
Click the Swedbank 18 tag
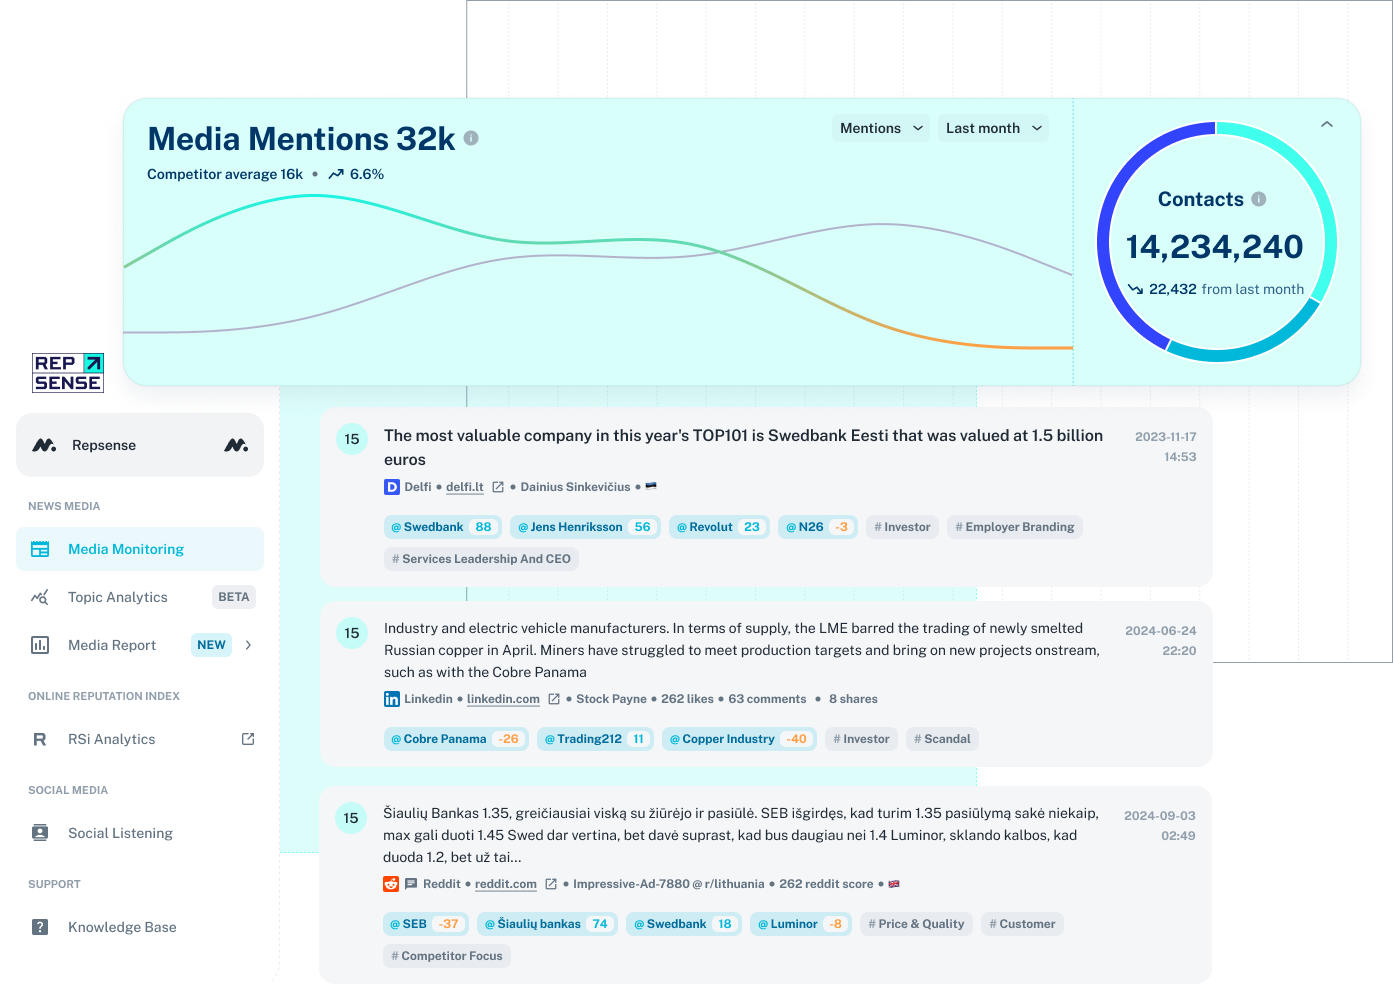tap(684, 924)
